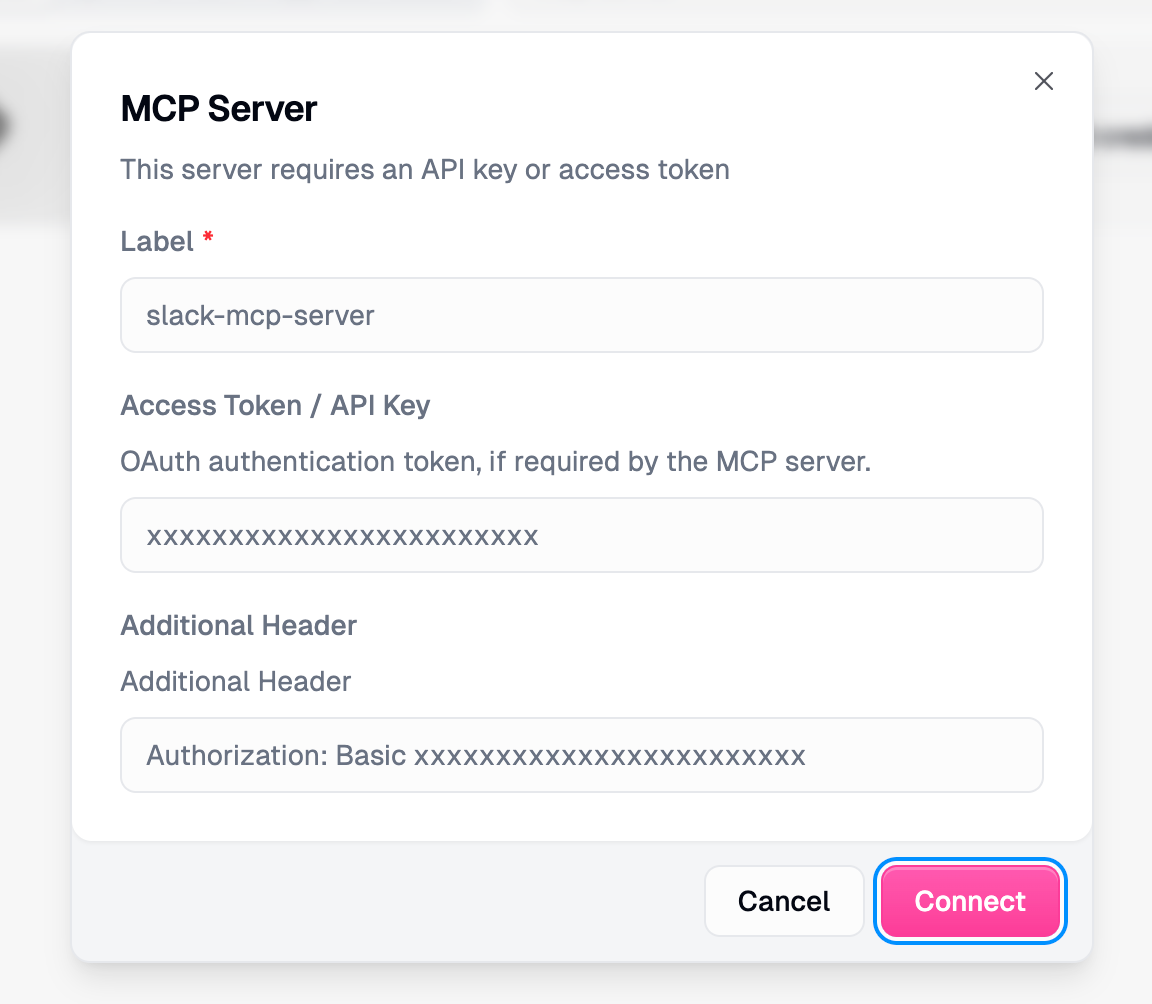Select the Authorization Basic header field

(582, 755)
